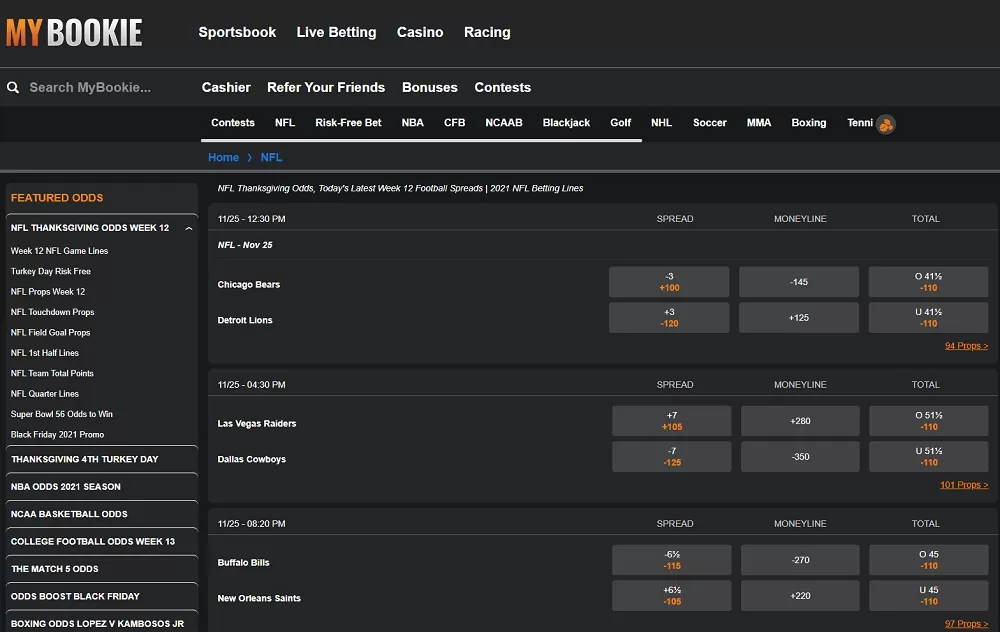Viewport: 1000px width, 632px height.
Task: Open Super Bowl 56 Odds to Win
Action: click(62, 414)
